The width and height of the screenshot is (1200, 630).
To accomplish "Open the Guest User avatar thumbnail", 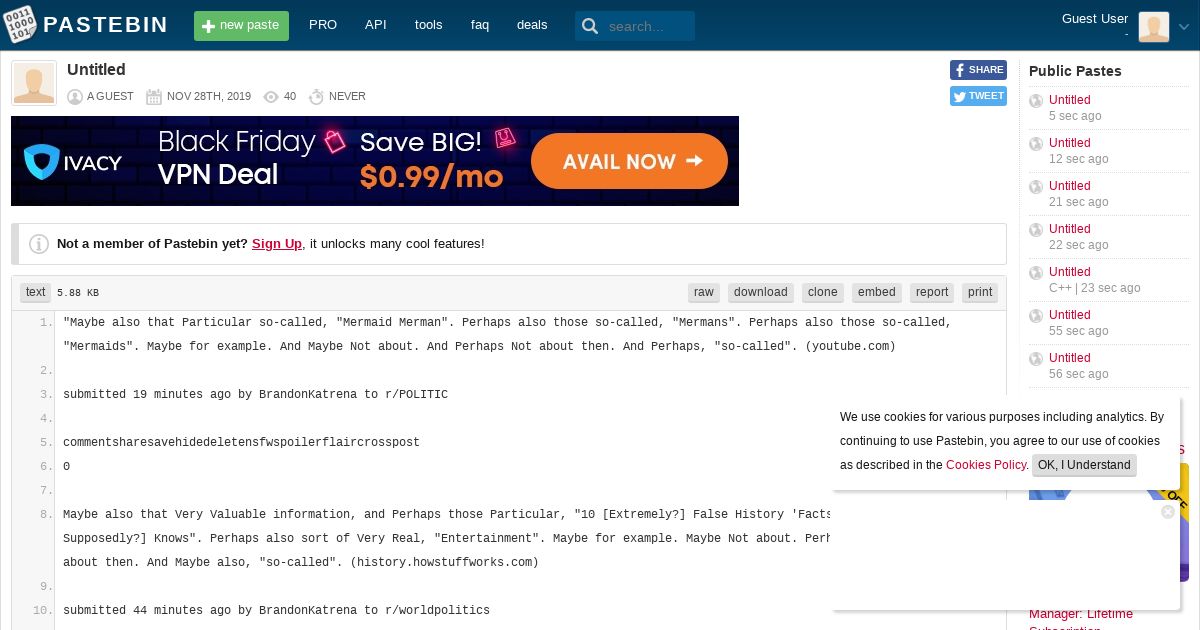I will [x=1154, y=27].
